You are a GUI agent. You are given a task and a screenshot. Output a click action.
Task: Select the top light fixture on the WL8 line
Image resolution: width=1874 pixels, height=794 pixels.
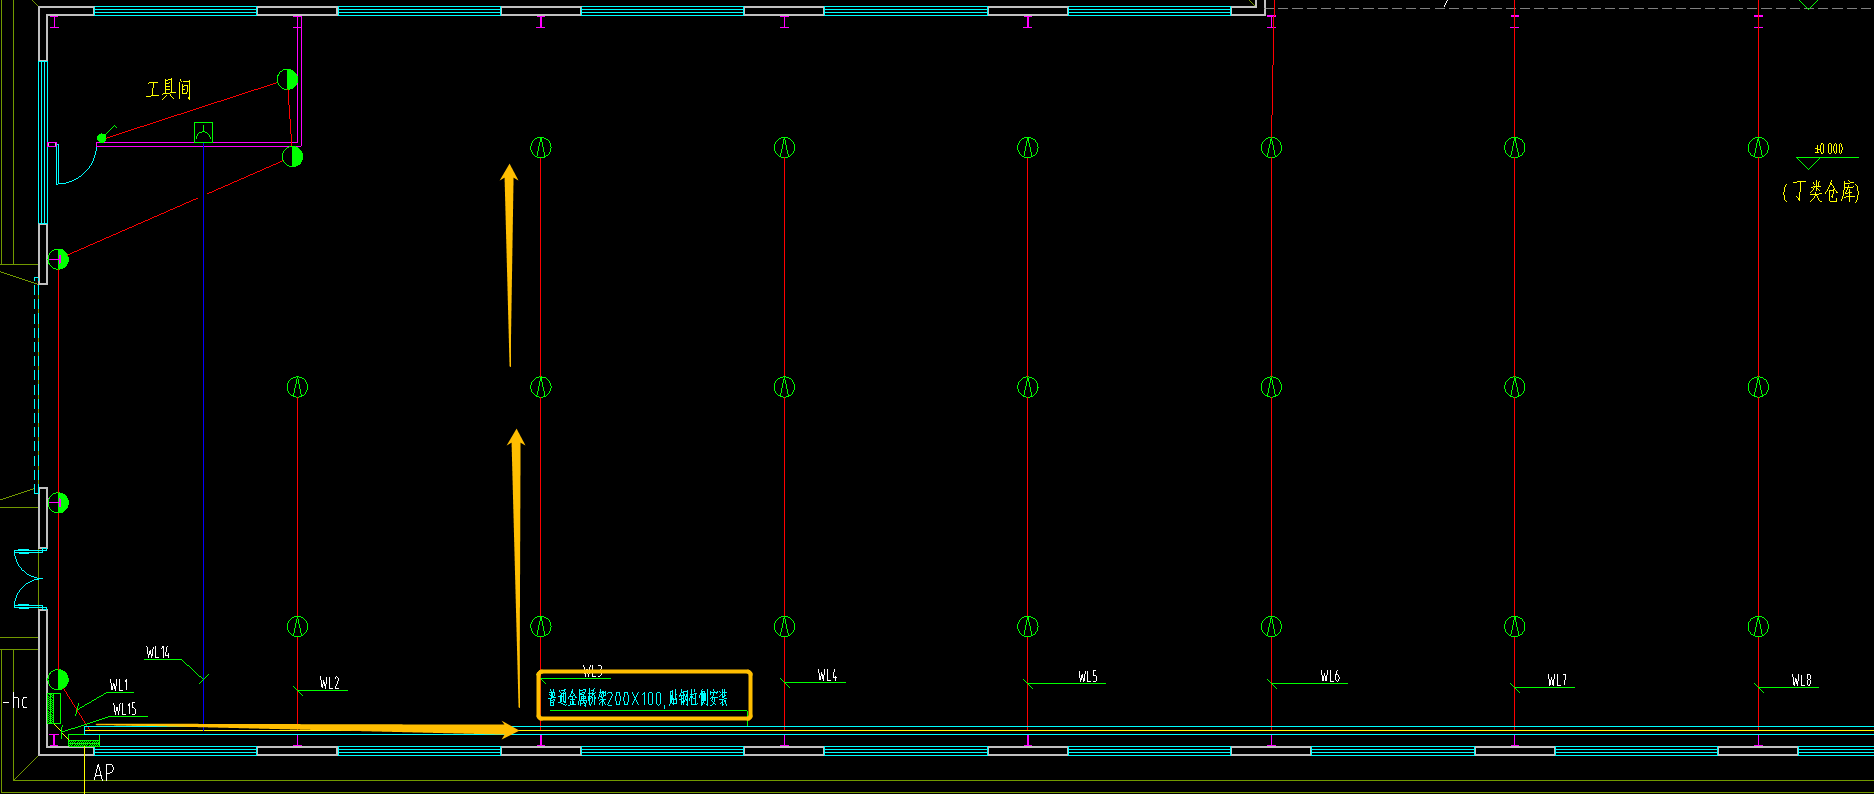(1759, 148)
